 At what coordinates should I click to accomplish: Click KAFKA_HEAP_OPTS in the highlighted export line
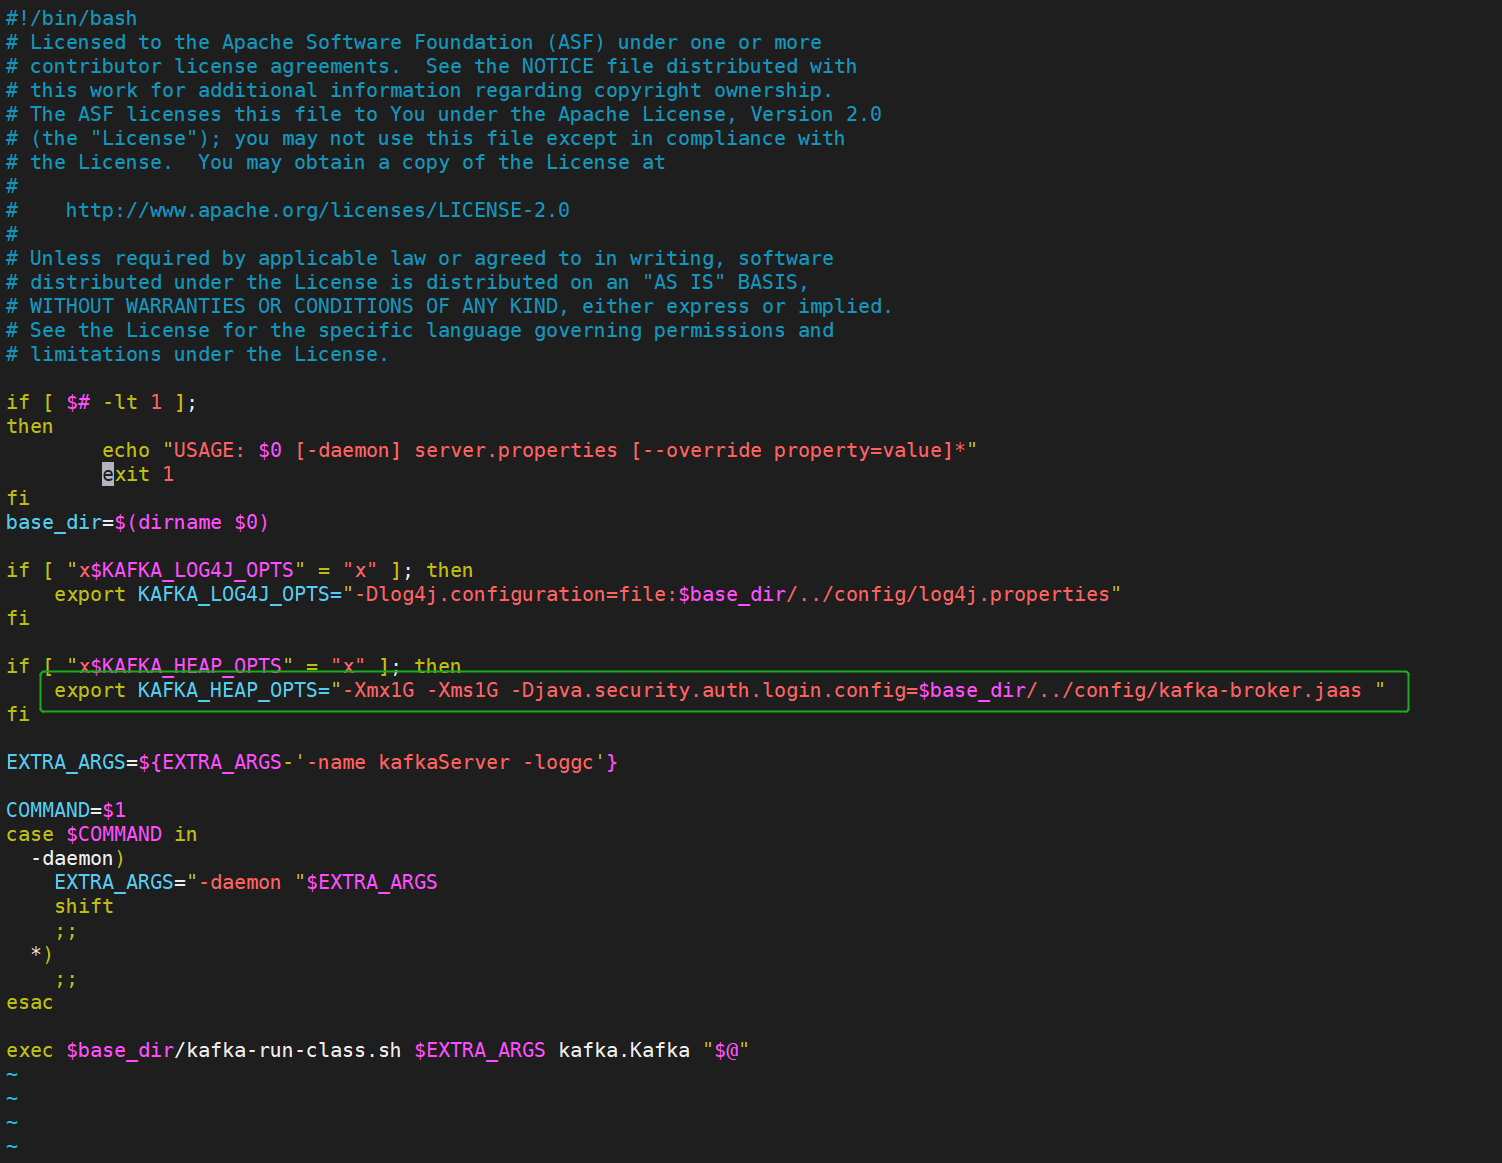click(227, 691)
